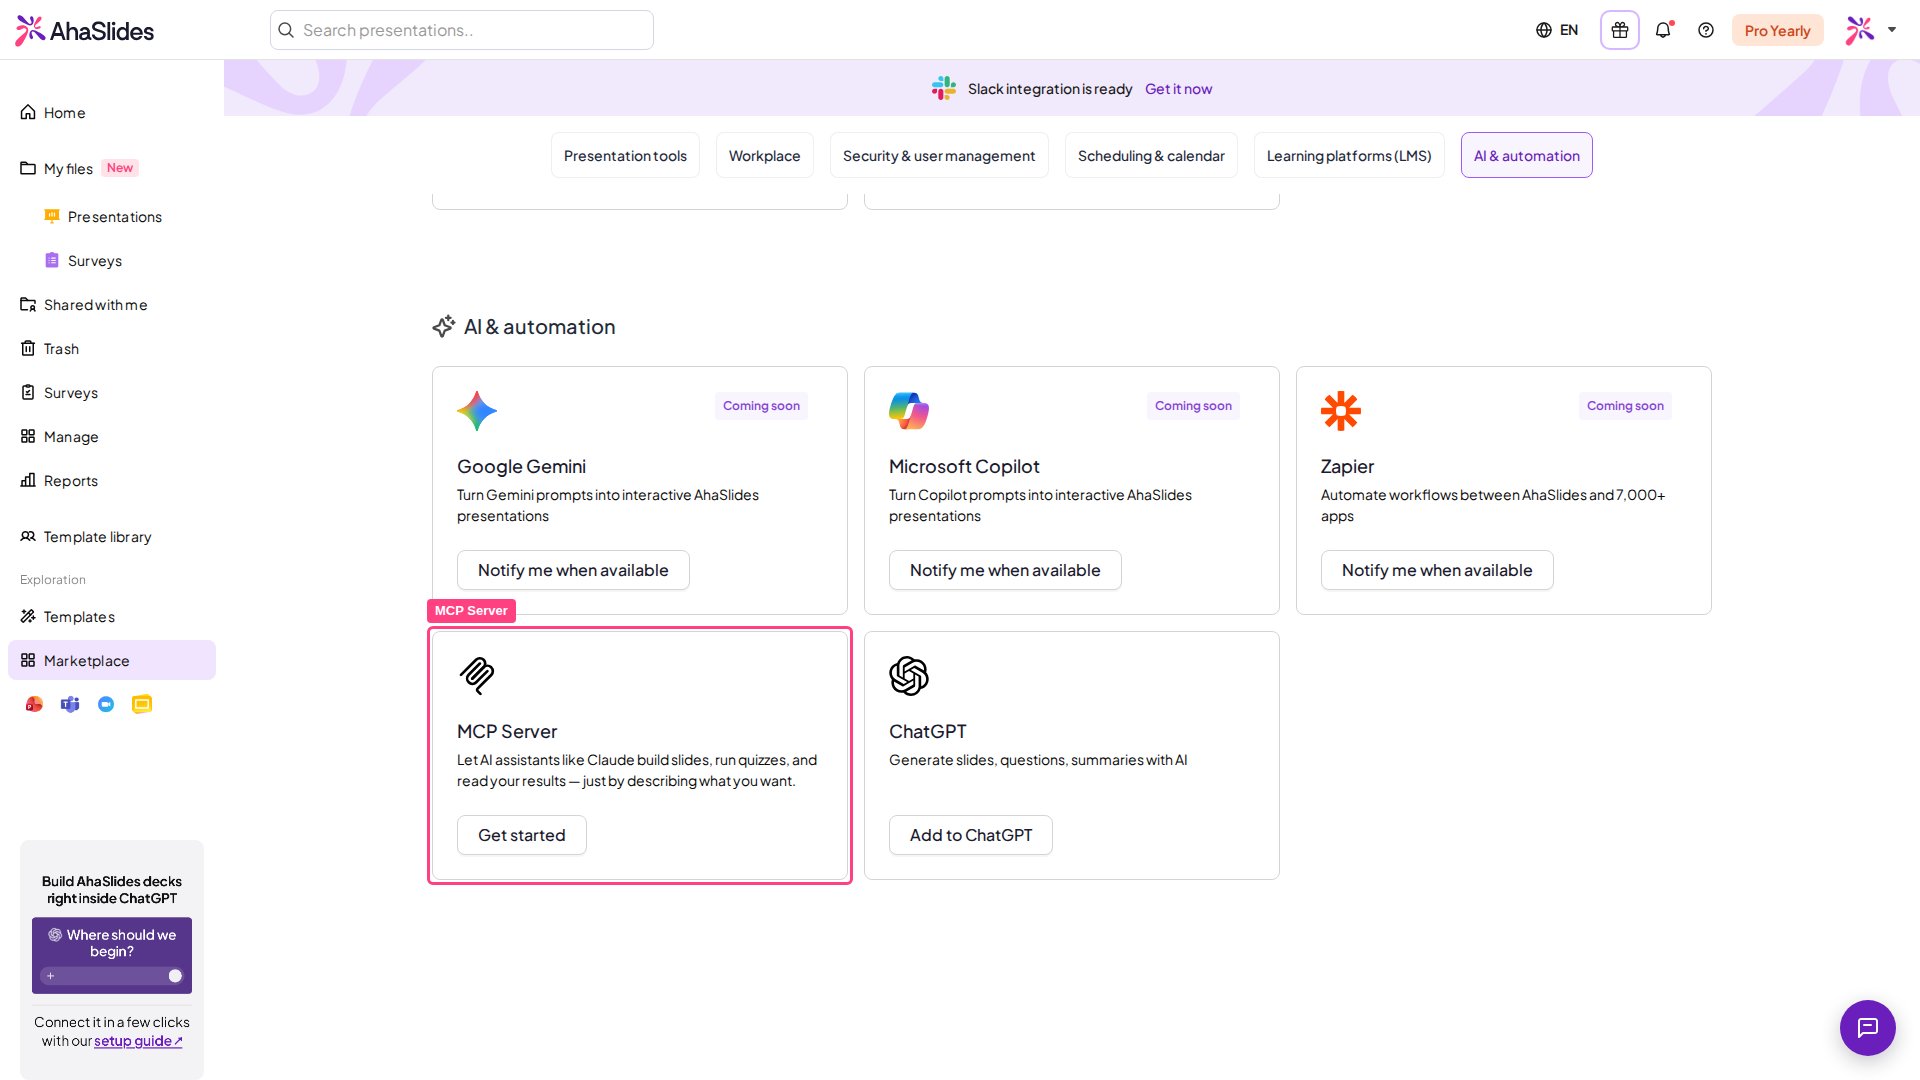Open My files in sidebar
The height and width of the screenshot is (1080, 1920).
tap(112, 168)
